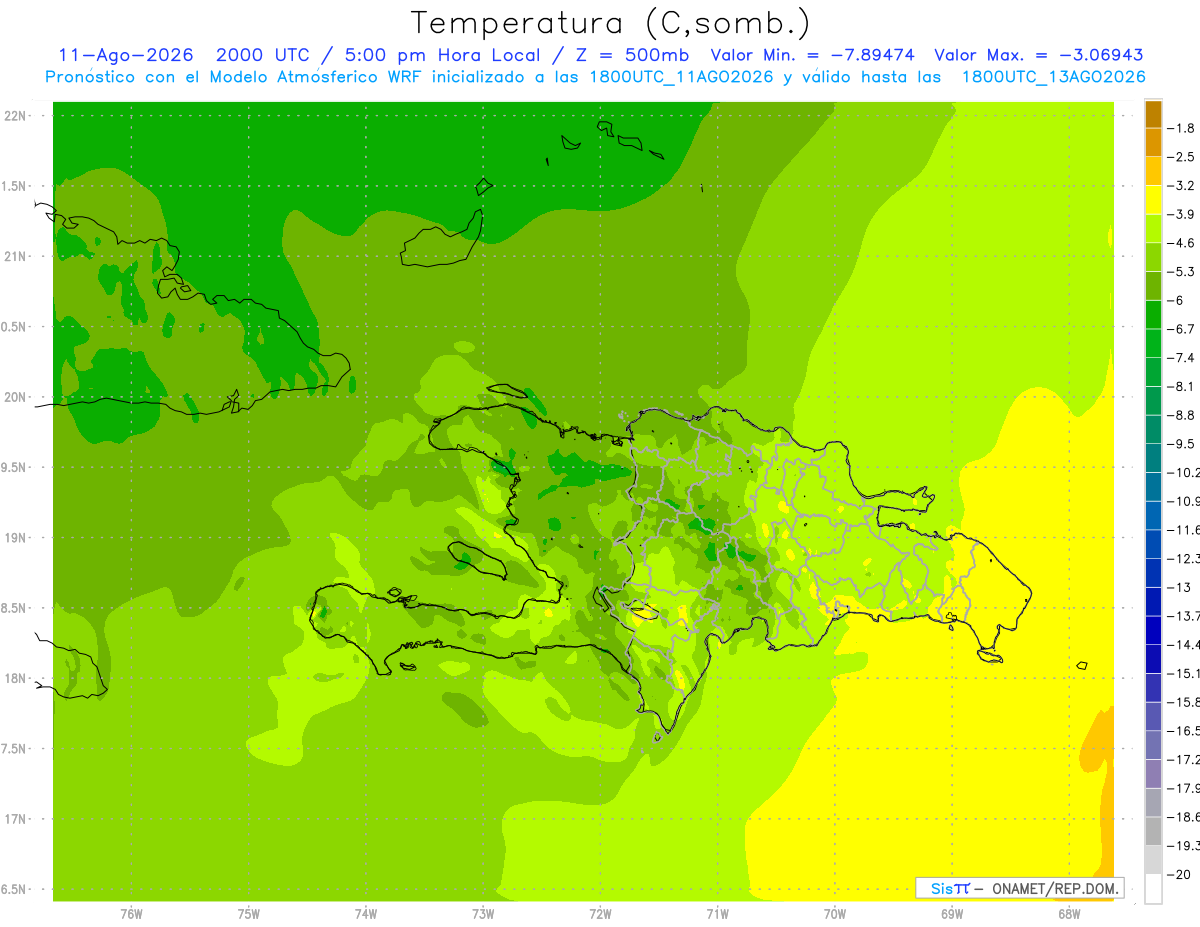This screenshot has width=1200, height=927.
Task: Click the "74W" longitude axis label
Action: [366, 913]
